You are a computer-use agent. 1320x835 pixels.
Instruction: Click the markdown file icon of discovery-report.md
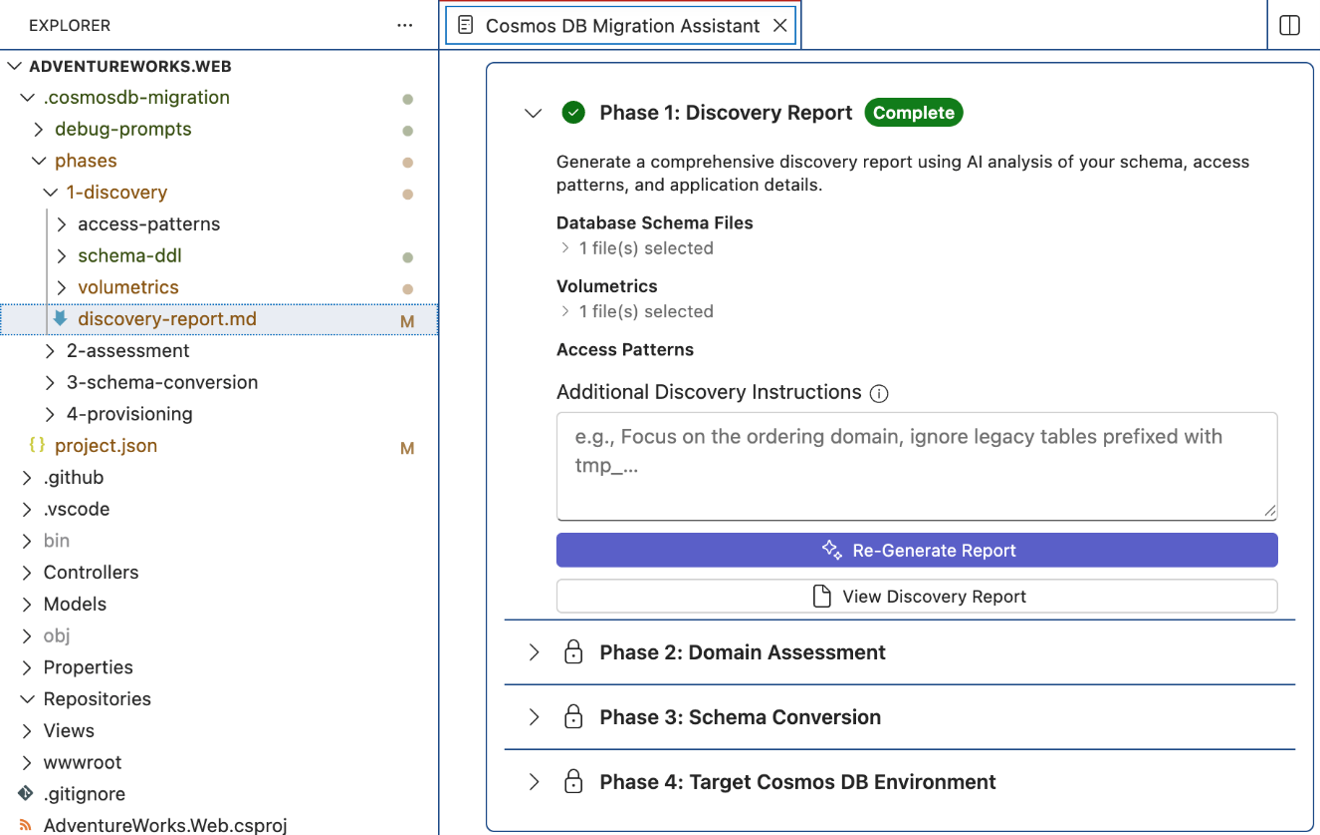(60, 318)
